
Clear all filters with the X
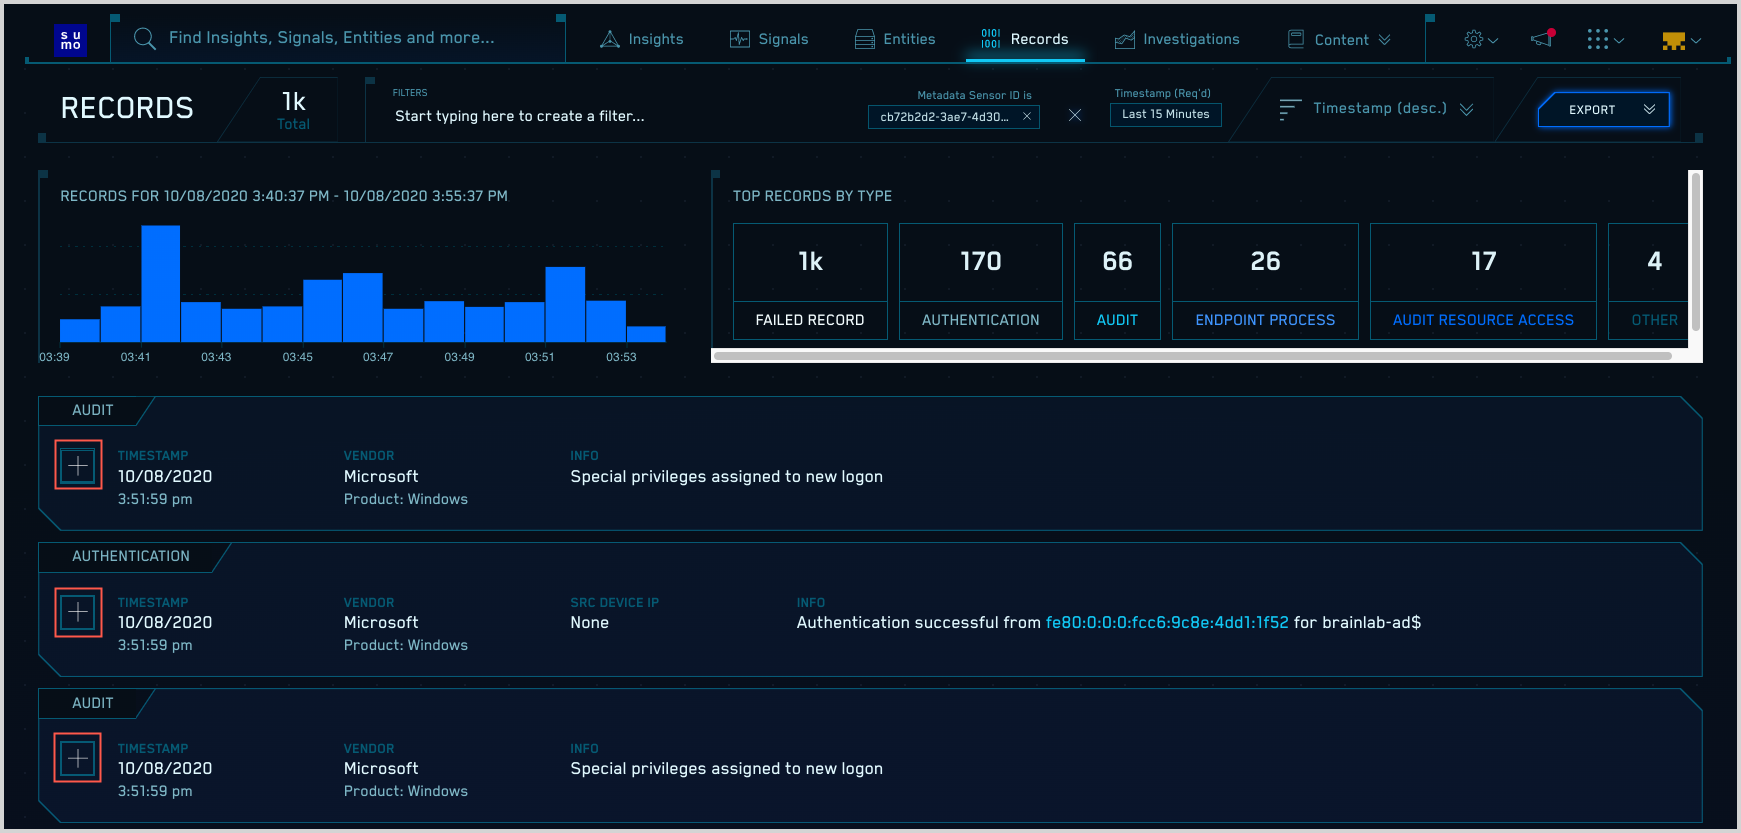[x=1075, y=115]
